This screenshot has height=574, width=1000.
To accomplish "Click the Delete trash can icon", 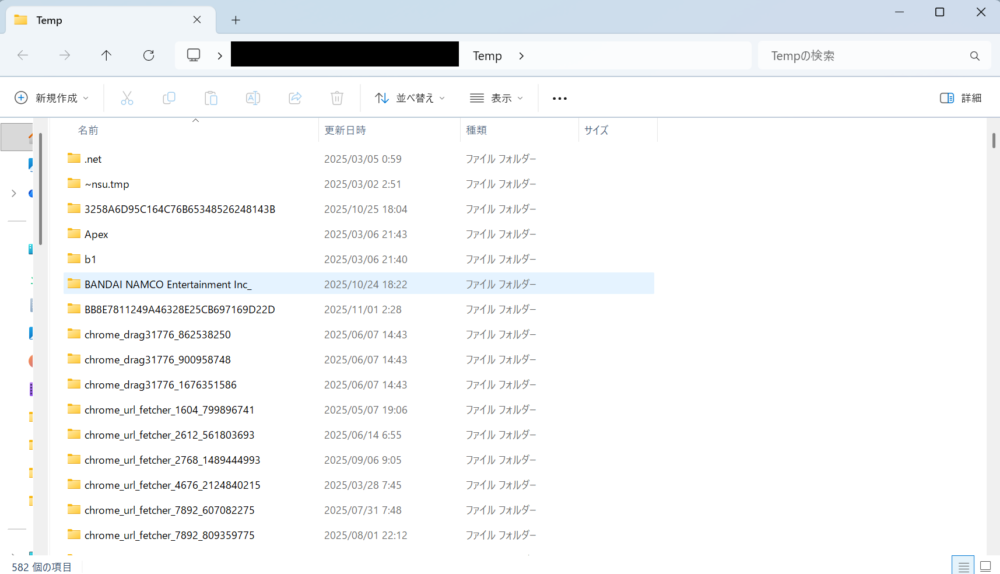I will (337, 98).
